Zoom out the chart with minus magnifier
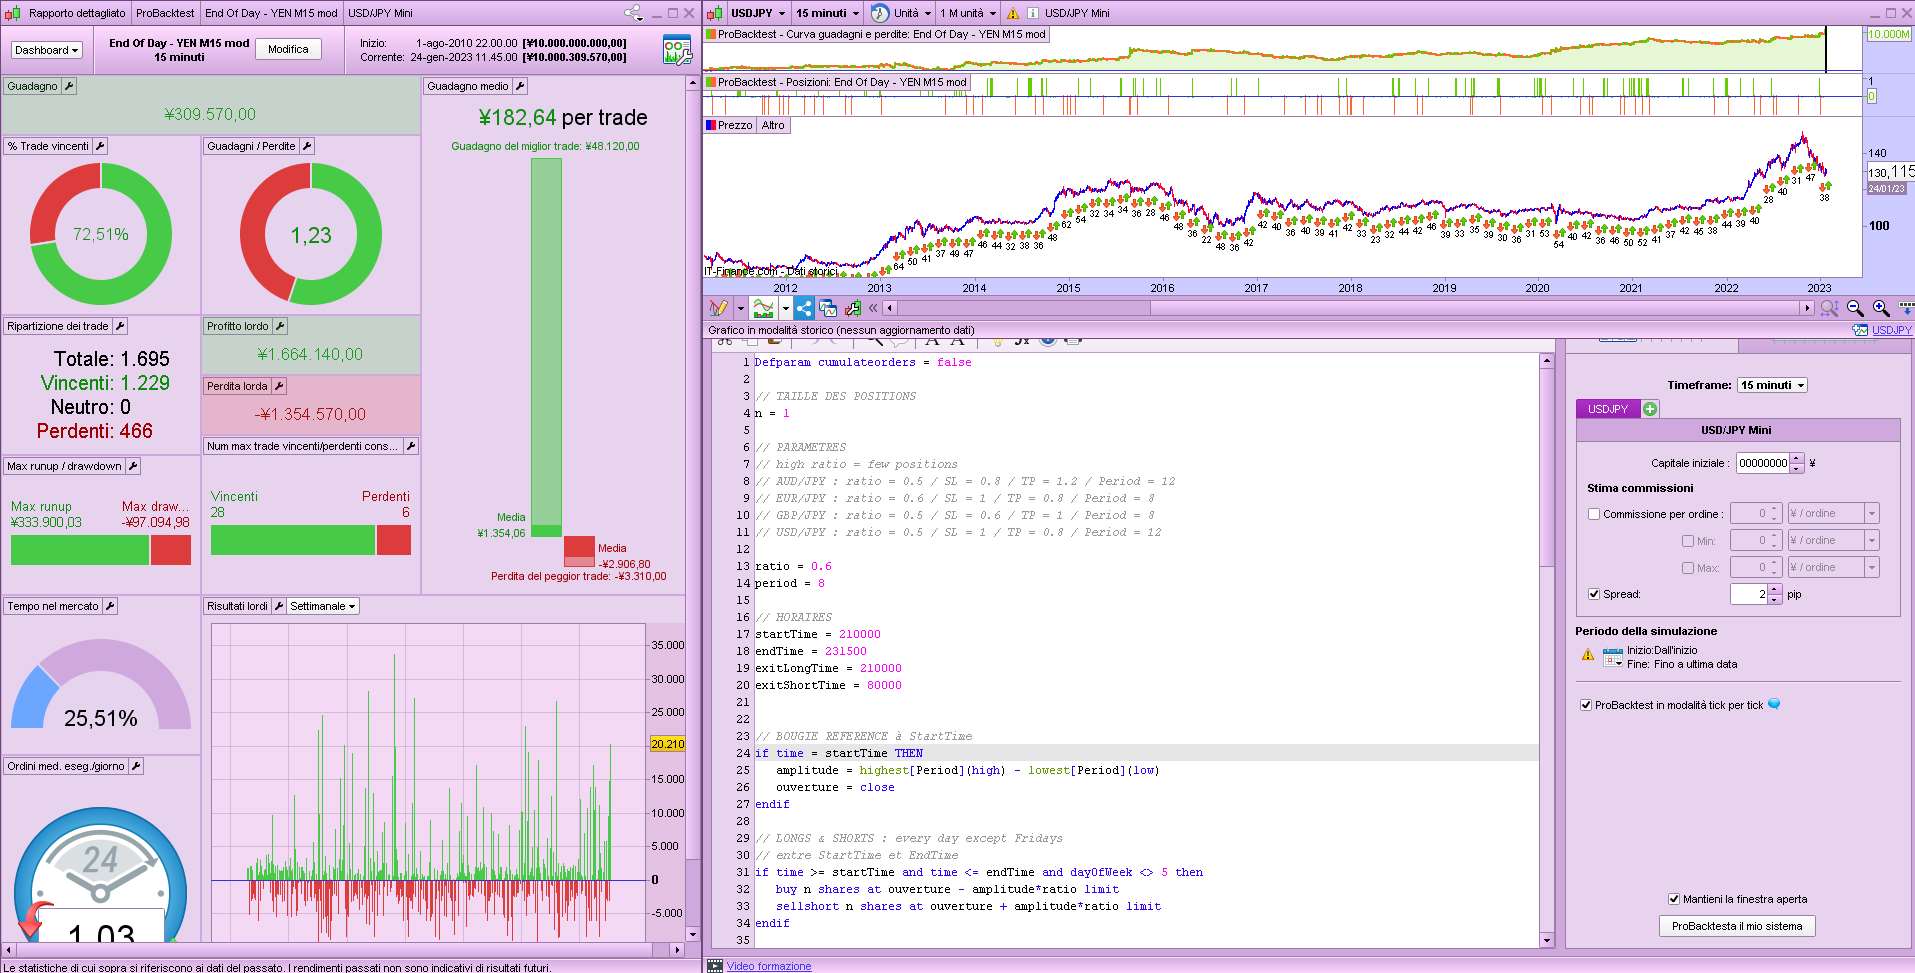 (1855, 308)
